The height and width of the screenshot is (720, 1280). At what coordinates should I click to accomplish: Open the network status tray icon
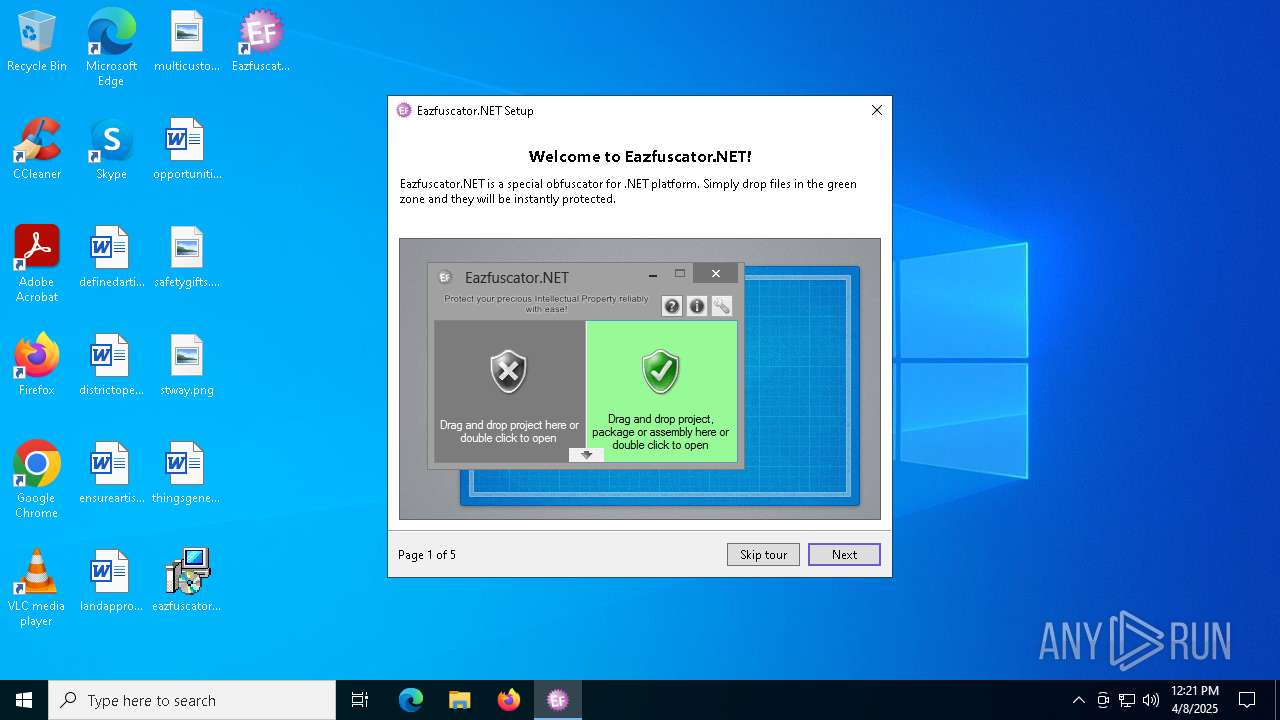(x=1127, y=700)
